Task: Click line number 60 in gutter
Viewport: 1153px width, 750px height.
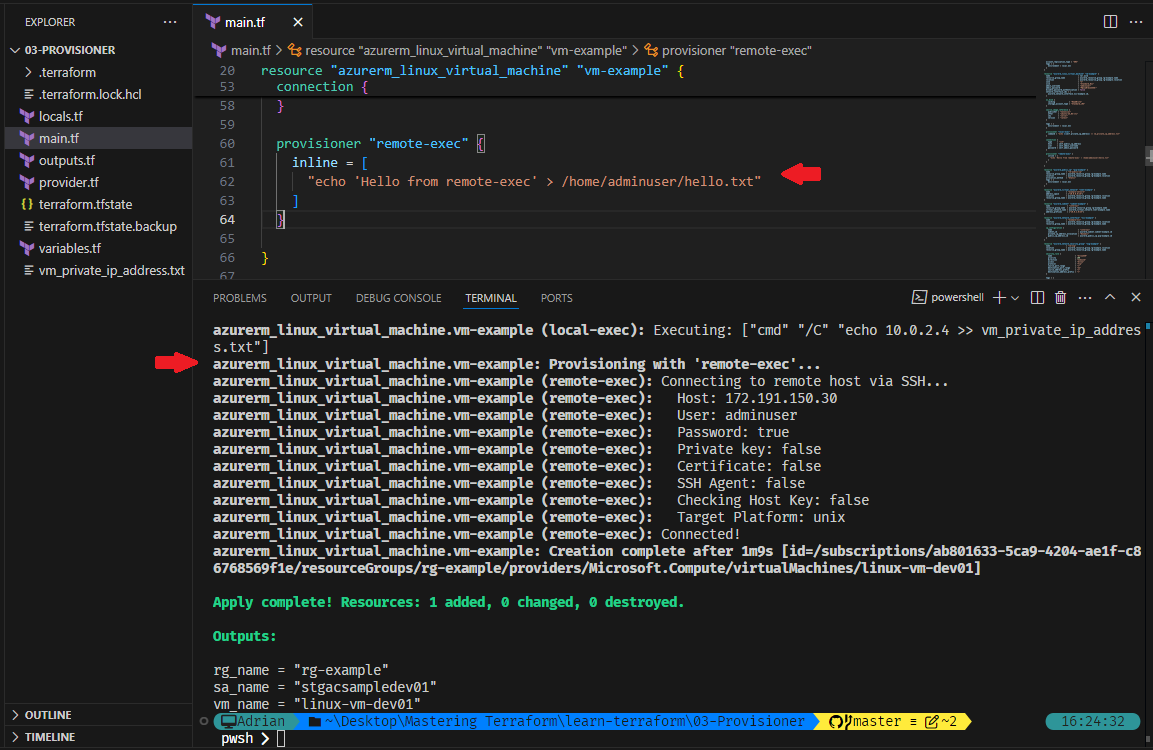Action: tap(227, 143)
